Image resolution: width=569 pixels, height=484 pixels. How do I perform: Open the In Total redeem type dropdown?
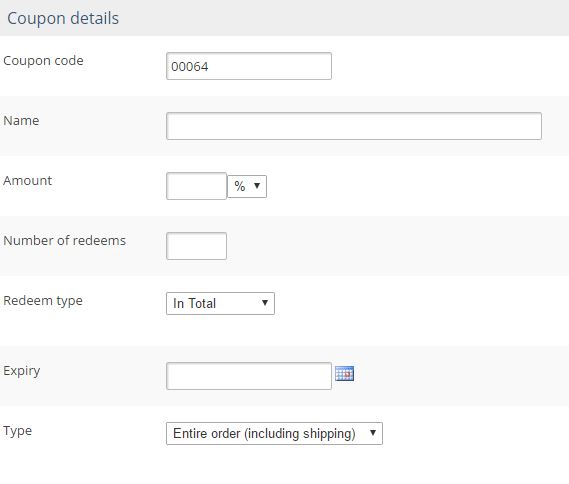tap(220, 303)
